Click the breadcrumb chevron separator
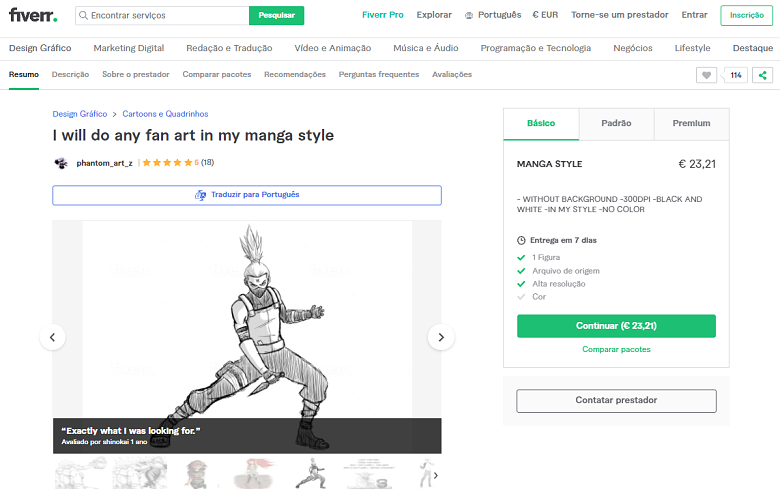 (114, 114)
